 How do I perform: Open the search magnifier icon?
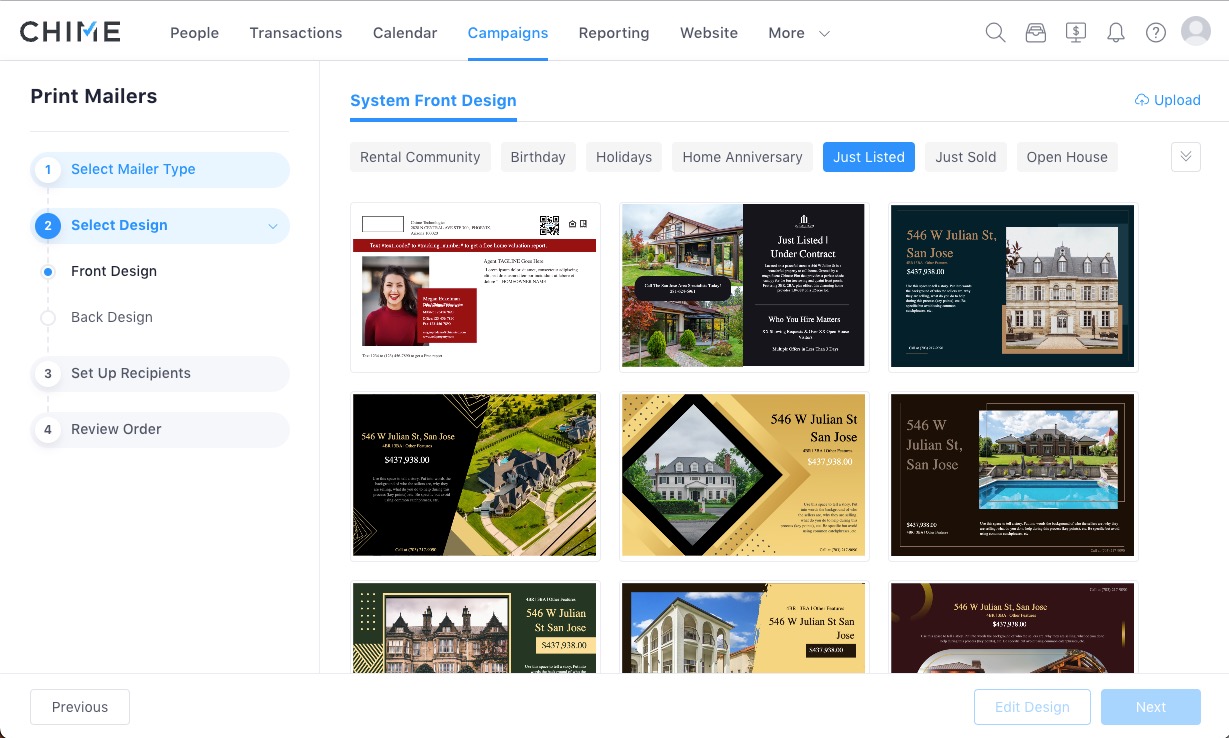coord(995,32)
